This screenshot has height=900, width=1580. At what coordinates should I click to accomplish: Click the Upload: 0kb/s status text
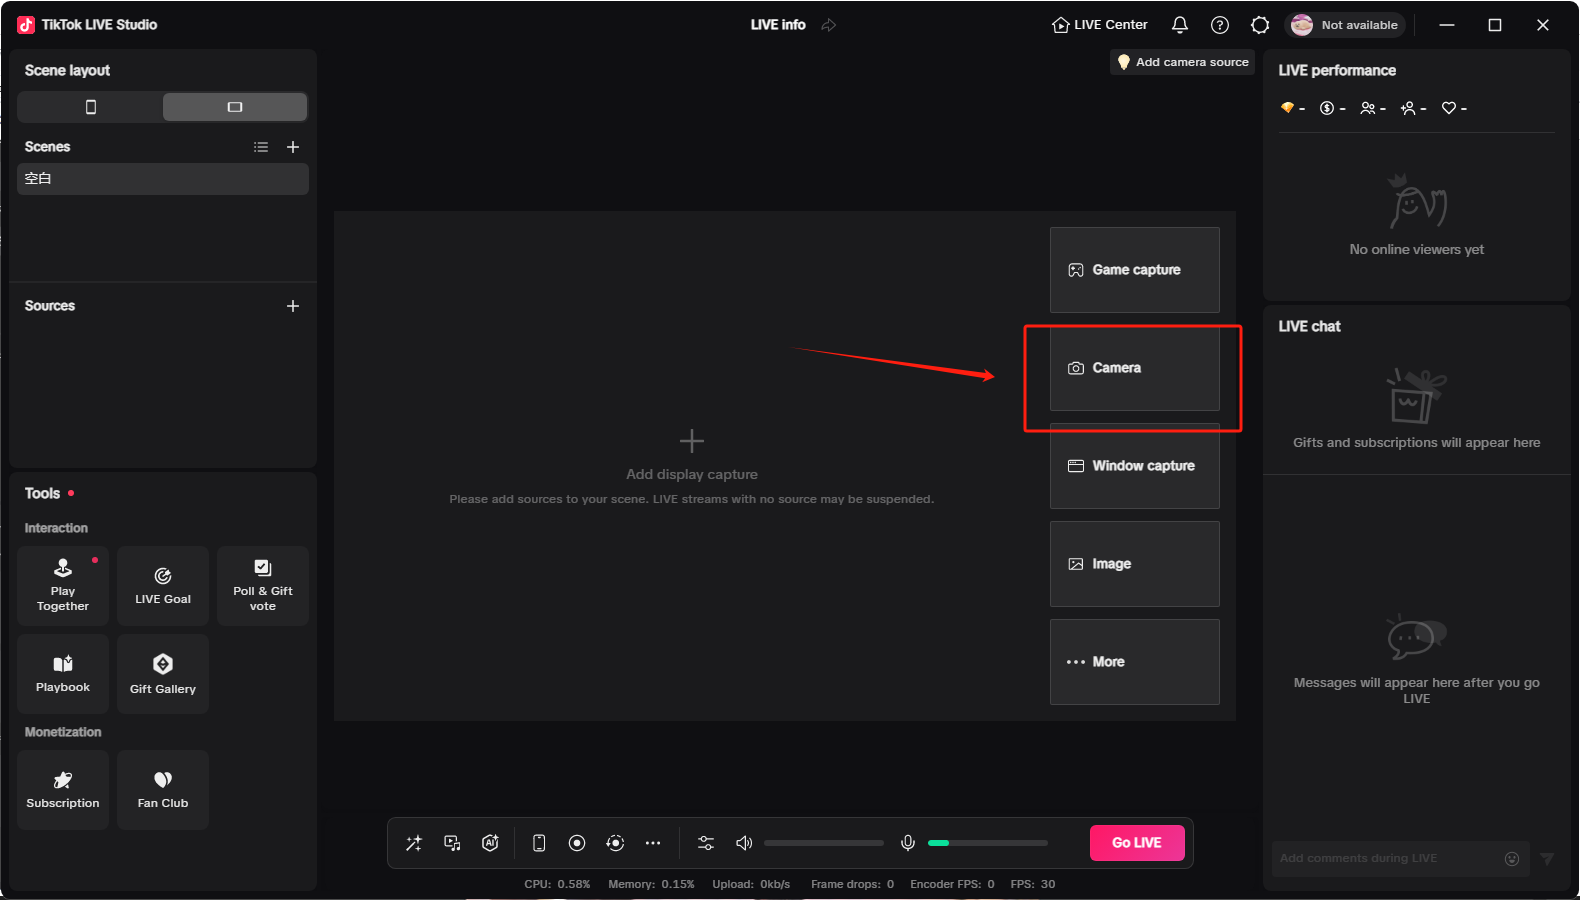(x=751, y=884)
